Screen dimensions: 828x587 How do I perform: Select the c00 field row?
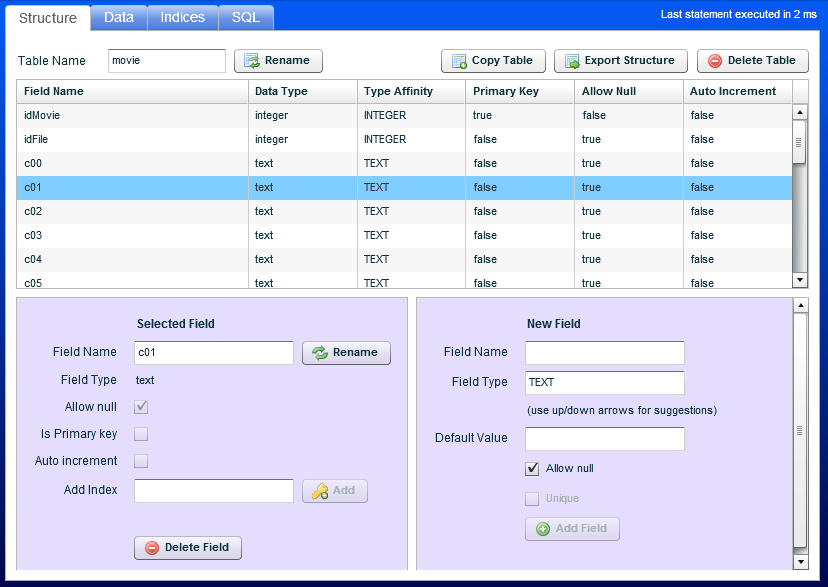(404, 164)
